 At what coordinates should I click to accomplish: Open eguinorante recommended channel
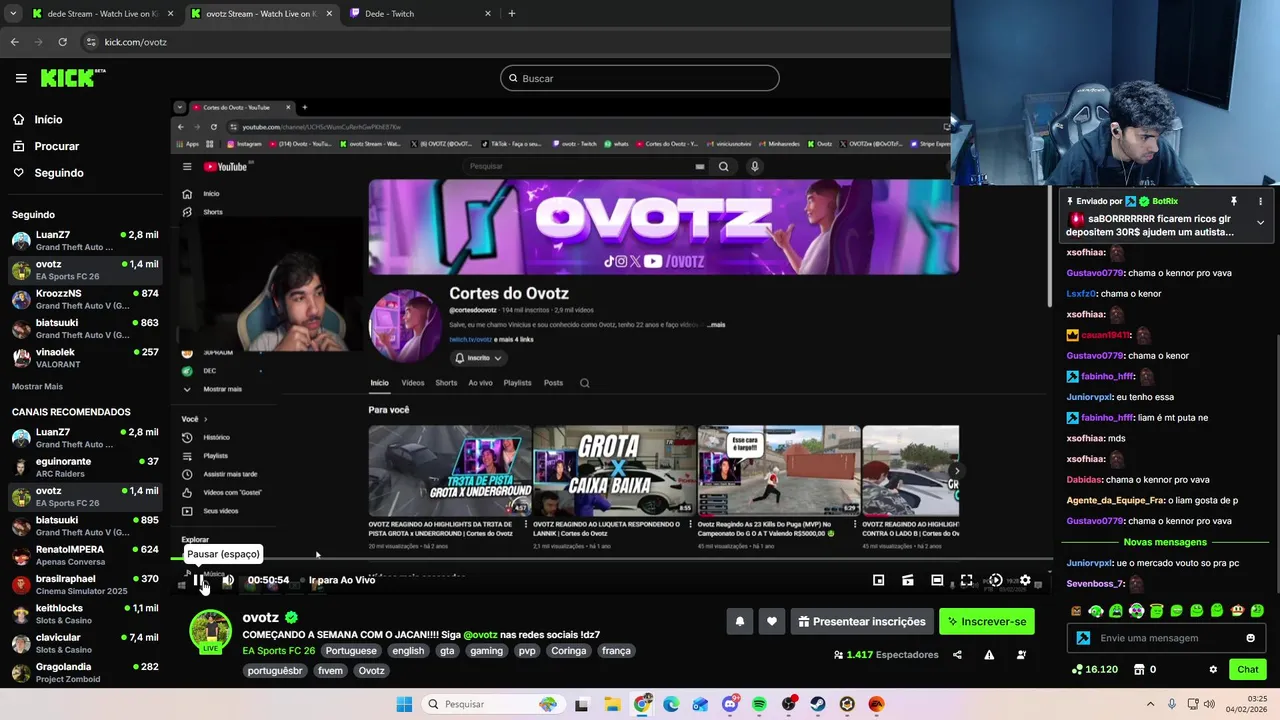click(x=85, y=467)
